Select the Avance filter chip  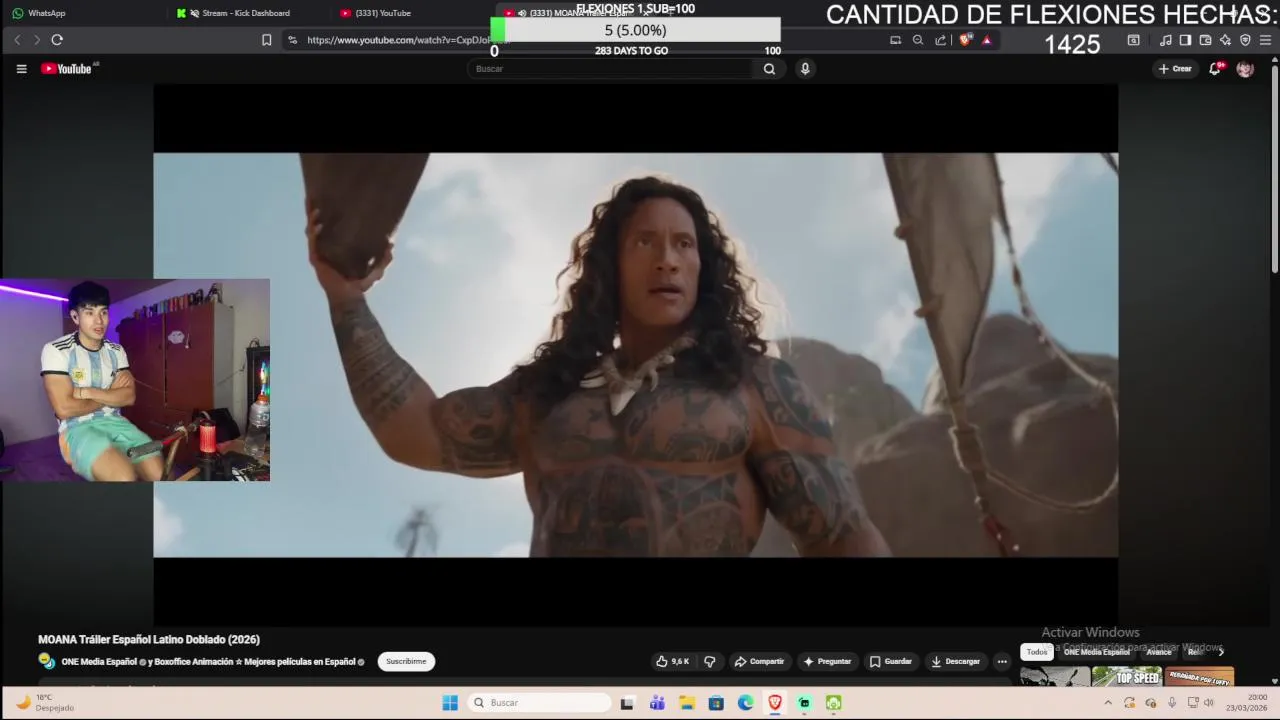coord(1158,652)
